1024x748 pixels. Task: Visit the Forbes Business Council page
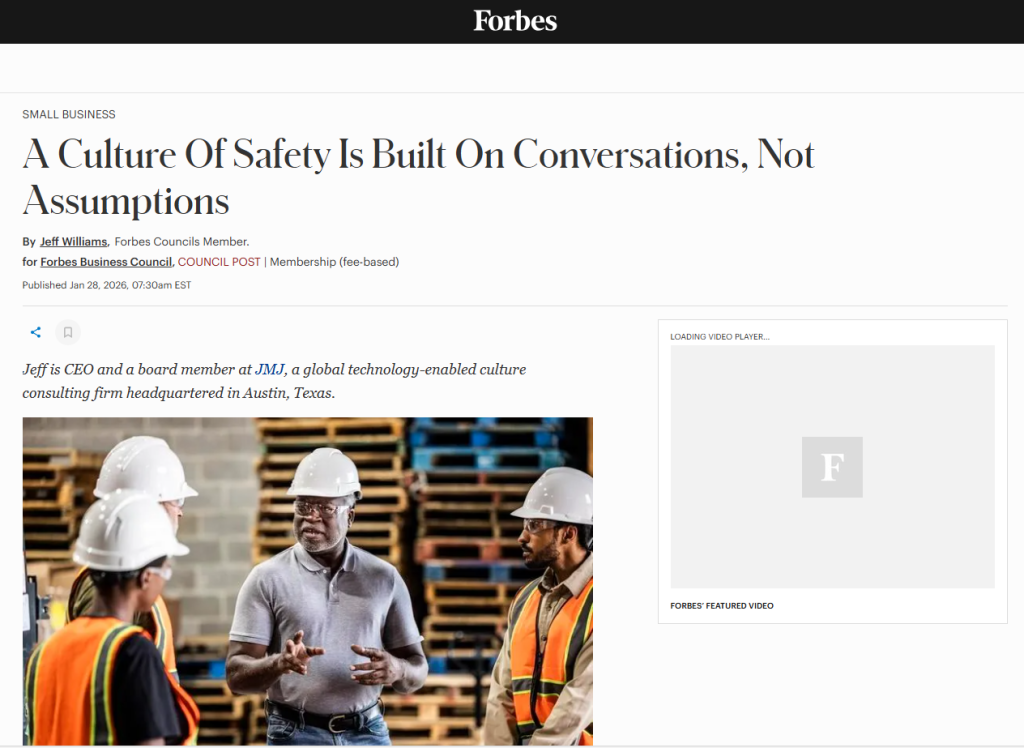(105, 261)
